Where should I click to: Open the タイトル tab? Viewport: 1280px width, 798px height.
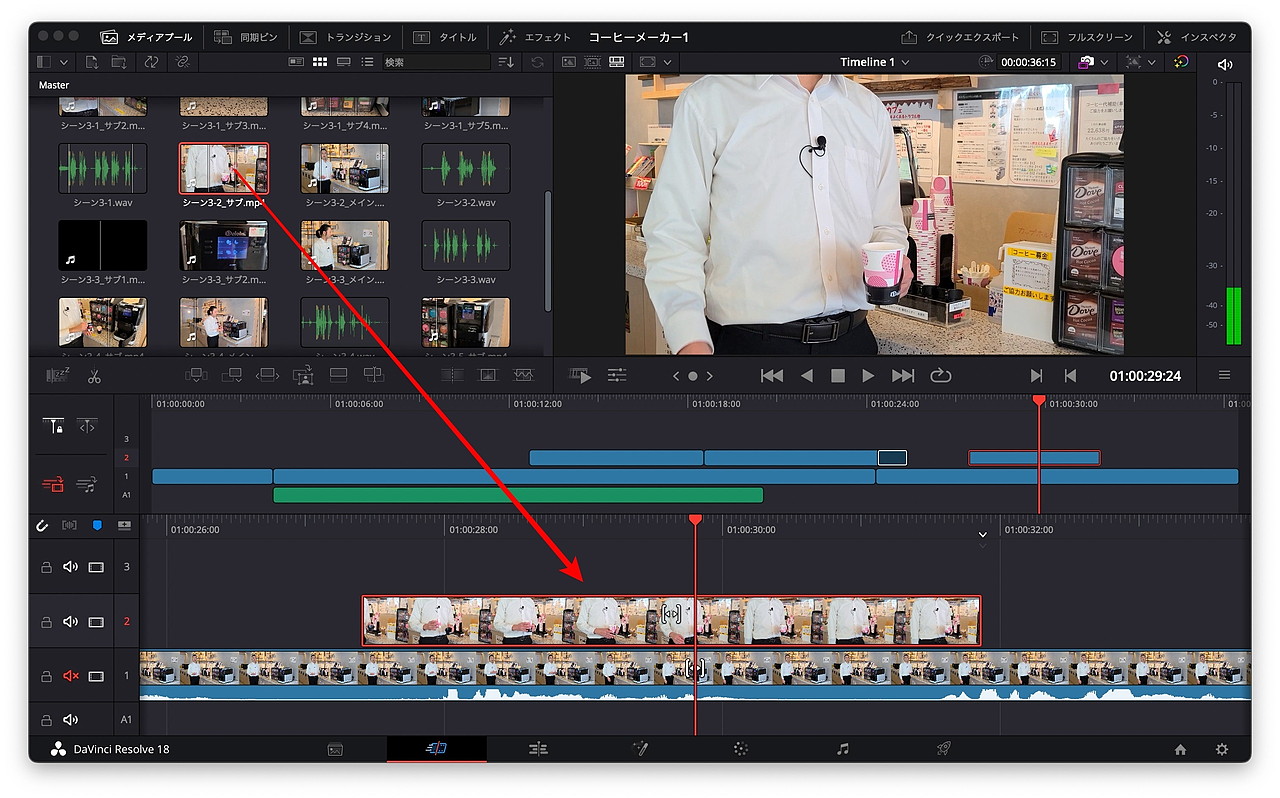(445, 37)
